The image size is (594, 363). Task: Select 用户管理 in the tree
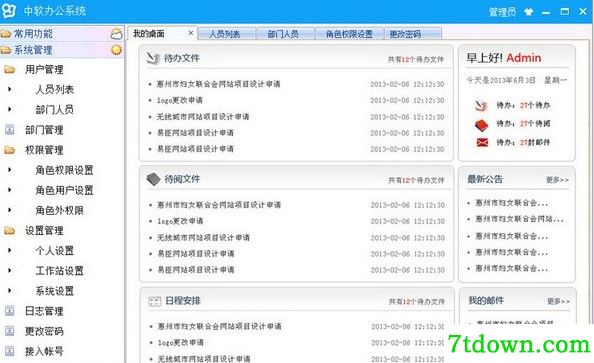[x=44, y=69]
